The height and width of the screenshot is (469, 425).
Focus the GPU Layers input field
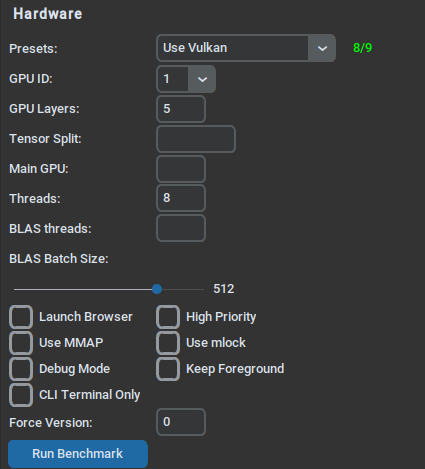181,109
